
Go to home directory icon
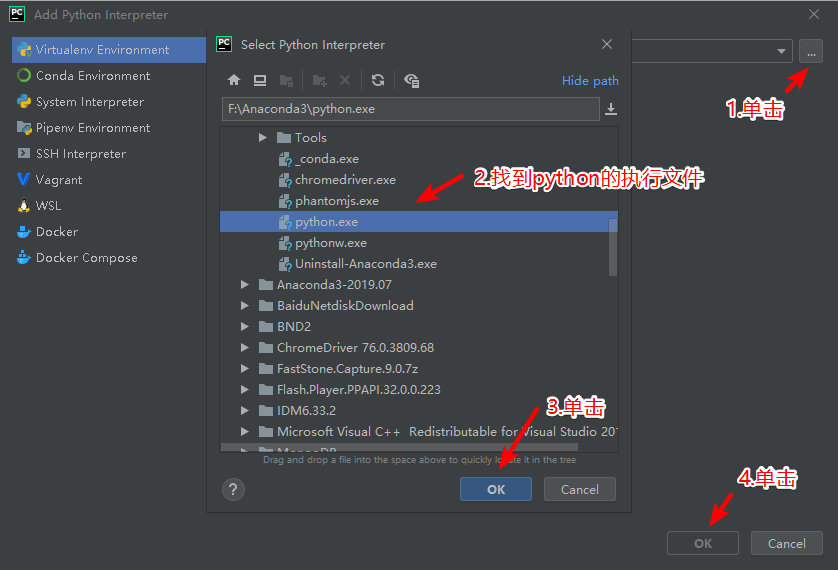point(234,80)
